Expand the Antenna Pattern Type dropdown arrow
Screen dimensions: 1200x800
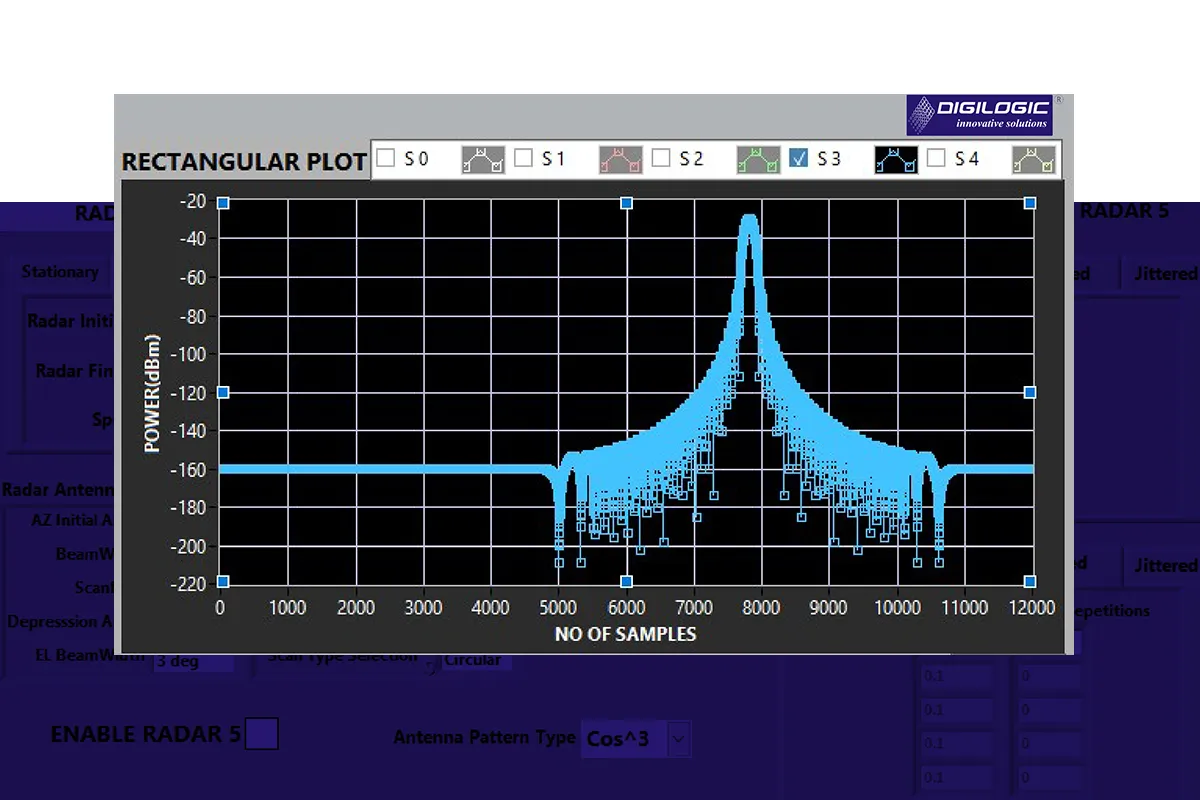[678, 739]
